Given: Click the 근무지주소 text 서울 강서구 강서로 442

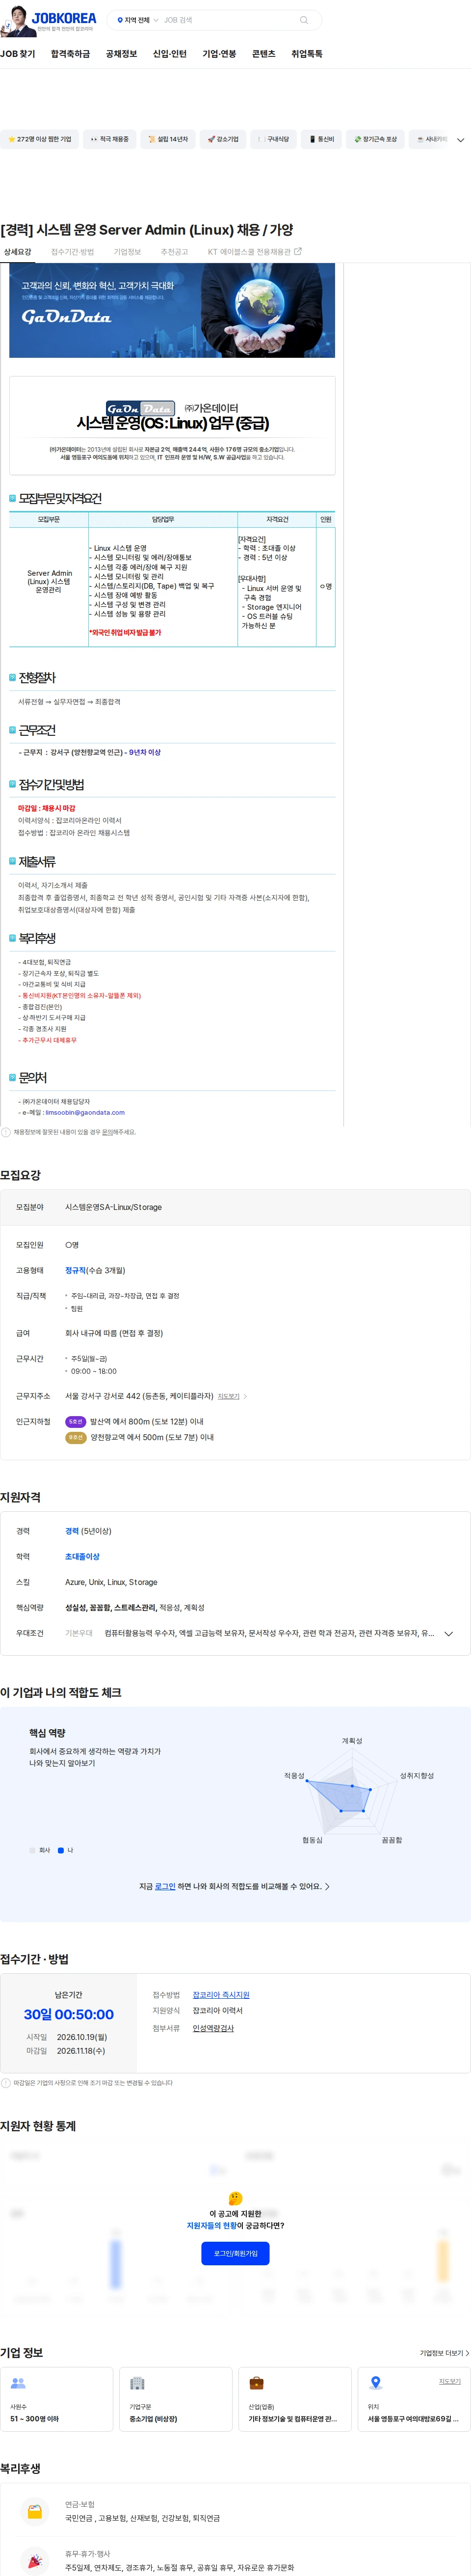Looking at the screenshot, I should 139,1396.
